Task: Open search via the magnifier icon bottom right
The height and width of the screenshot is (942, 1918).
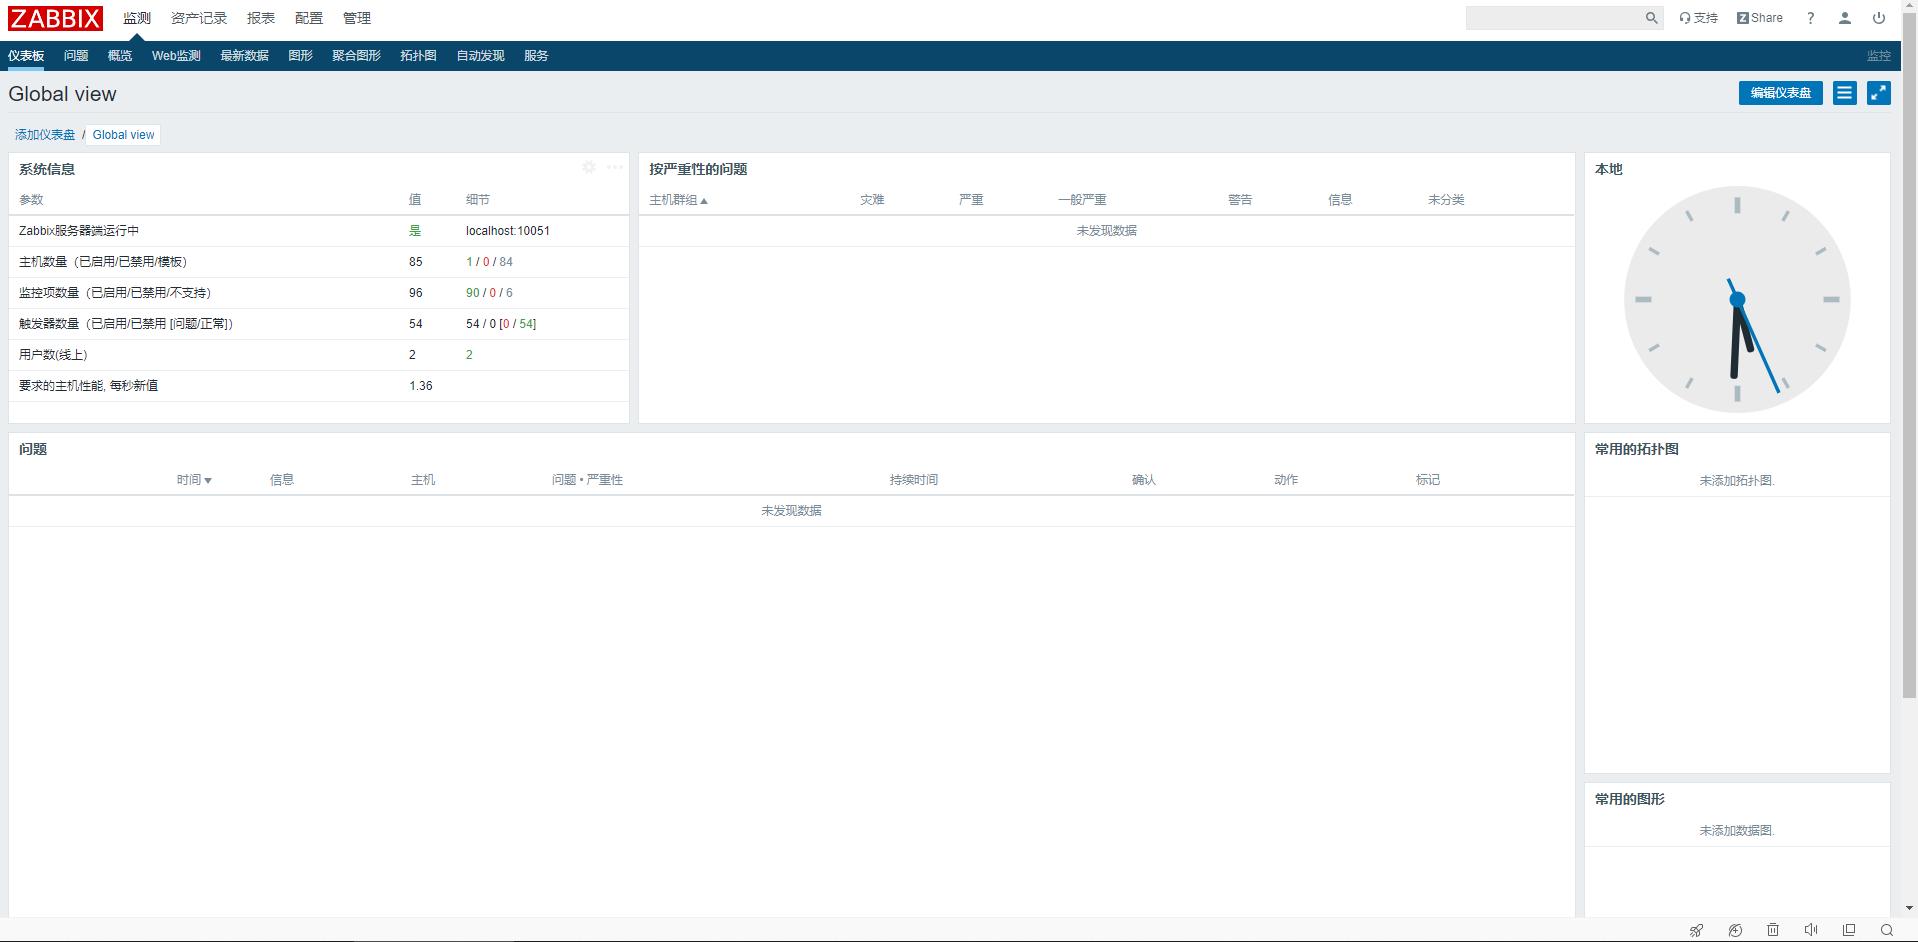Action: point(1887,930)
